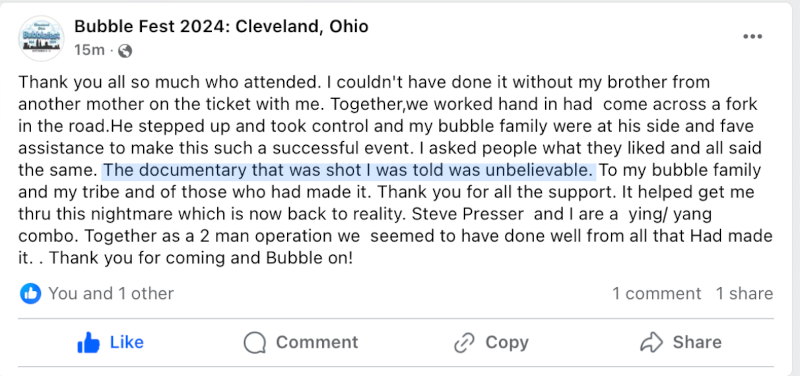Screen dimensions: 800x376
Task: Select the Comment button label
Action: (317, 342)
